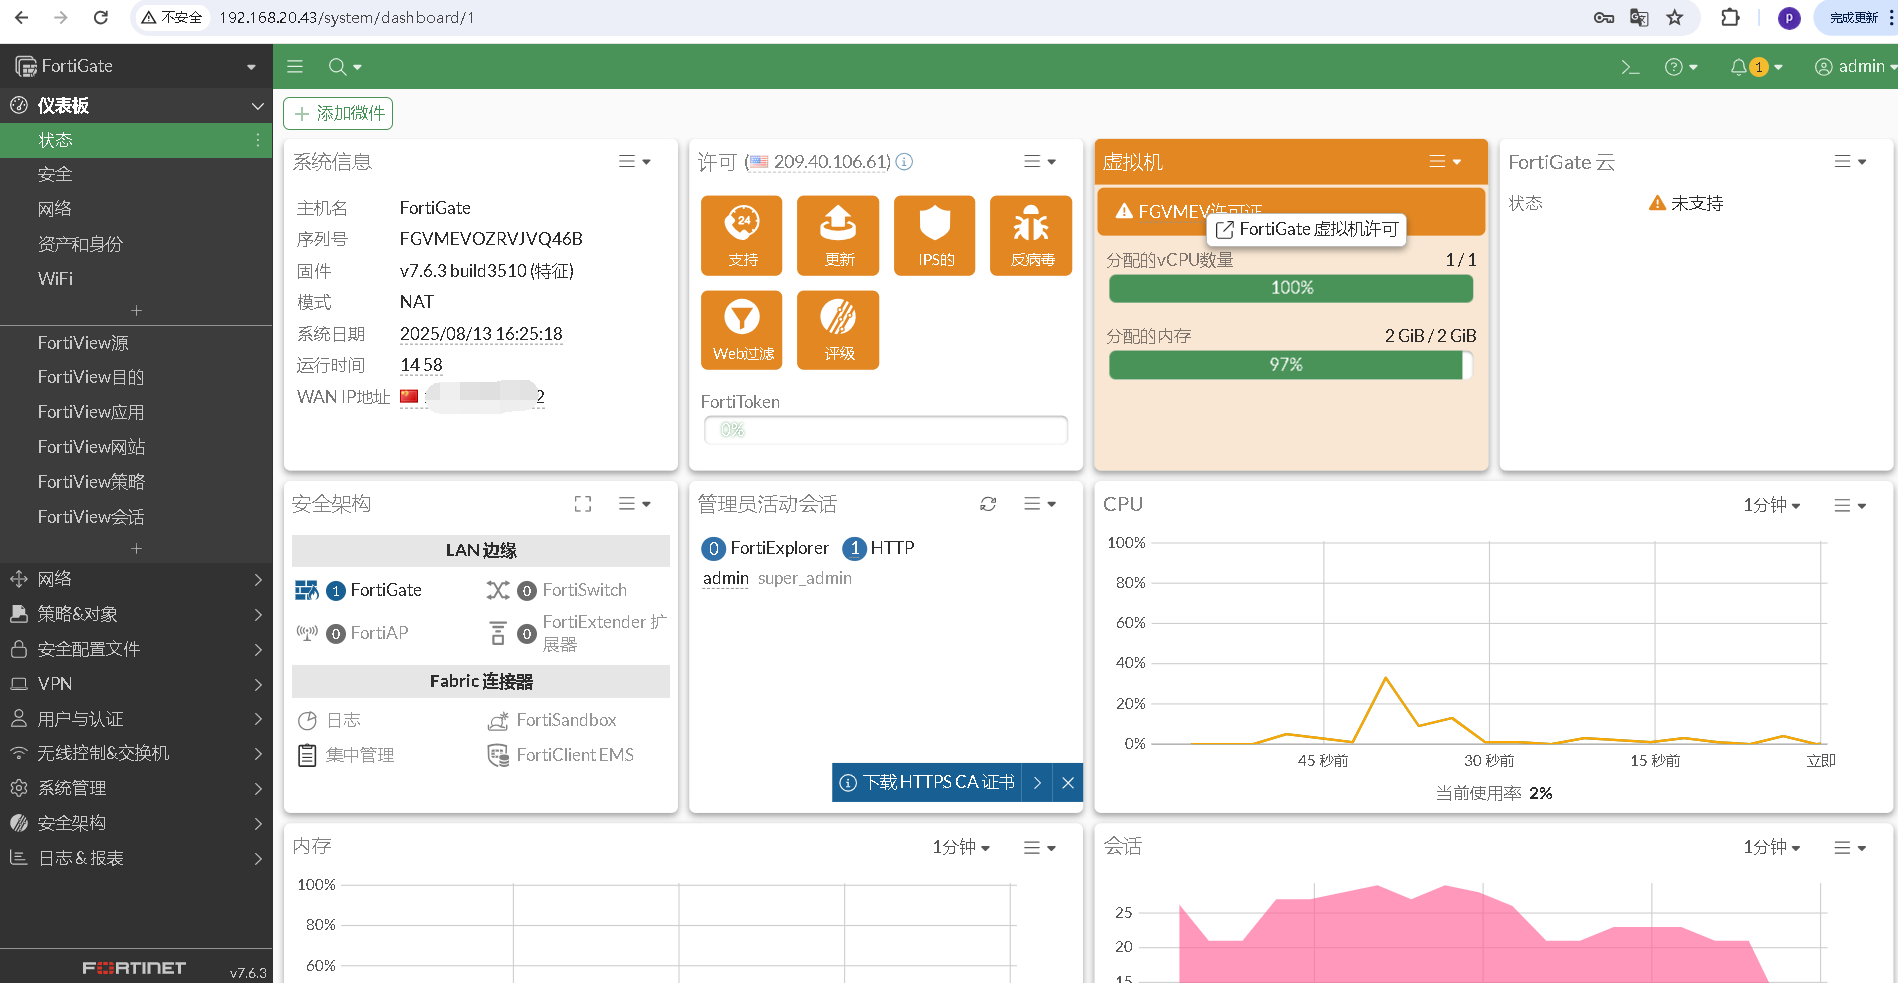This screenshot has width=1898, height=983.
Task: Open the Licenses (许可) widget menu
Action: tap(1039, 162)
